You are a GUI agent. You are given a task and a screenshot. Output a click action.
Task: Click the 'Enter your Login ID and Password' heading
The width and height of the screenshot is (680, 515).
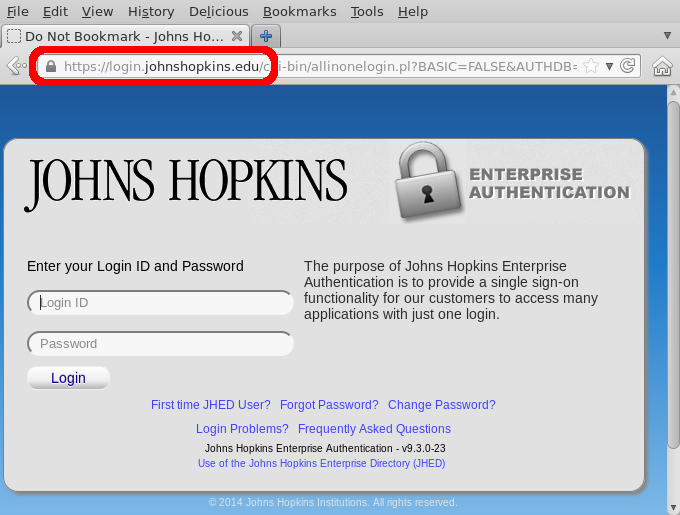coord(135,266)
